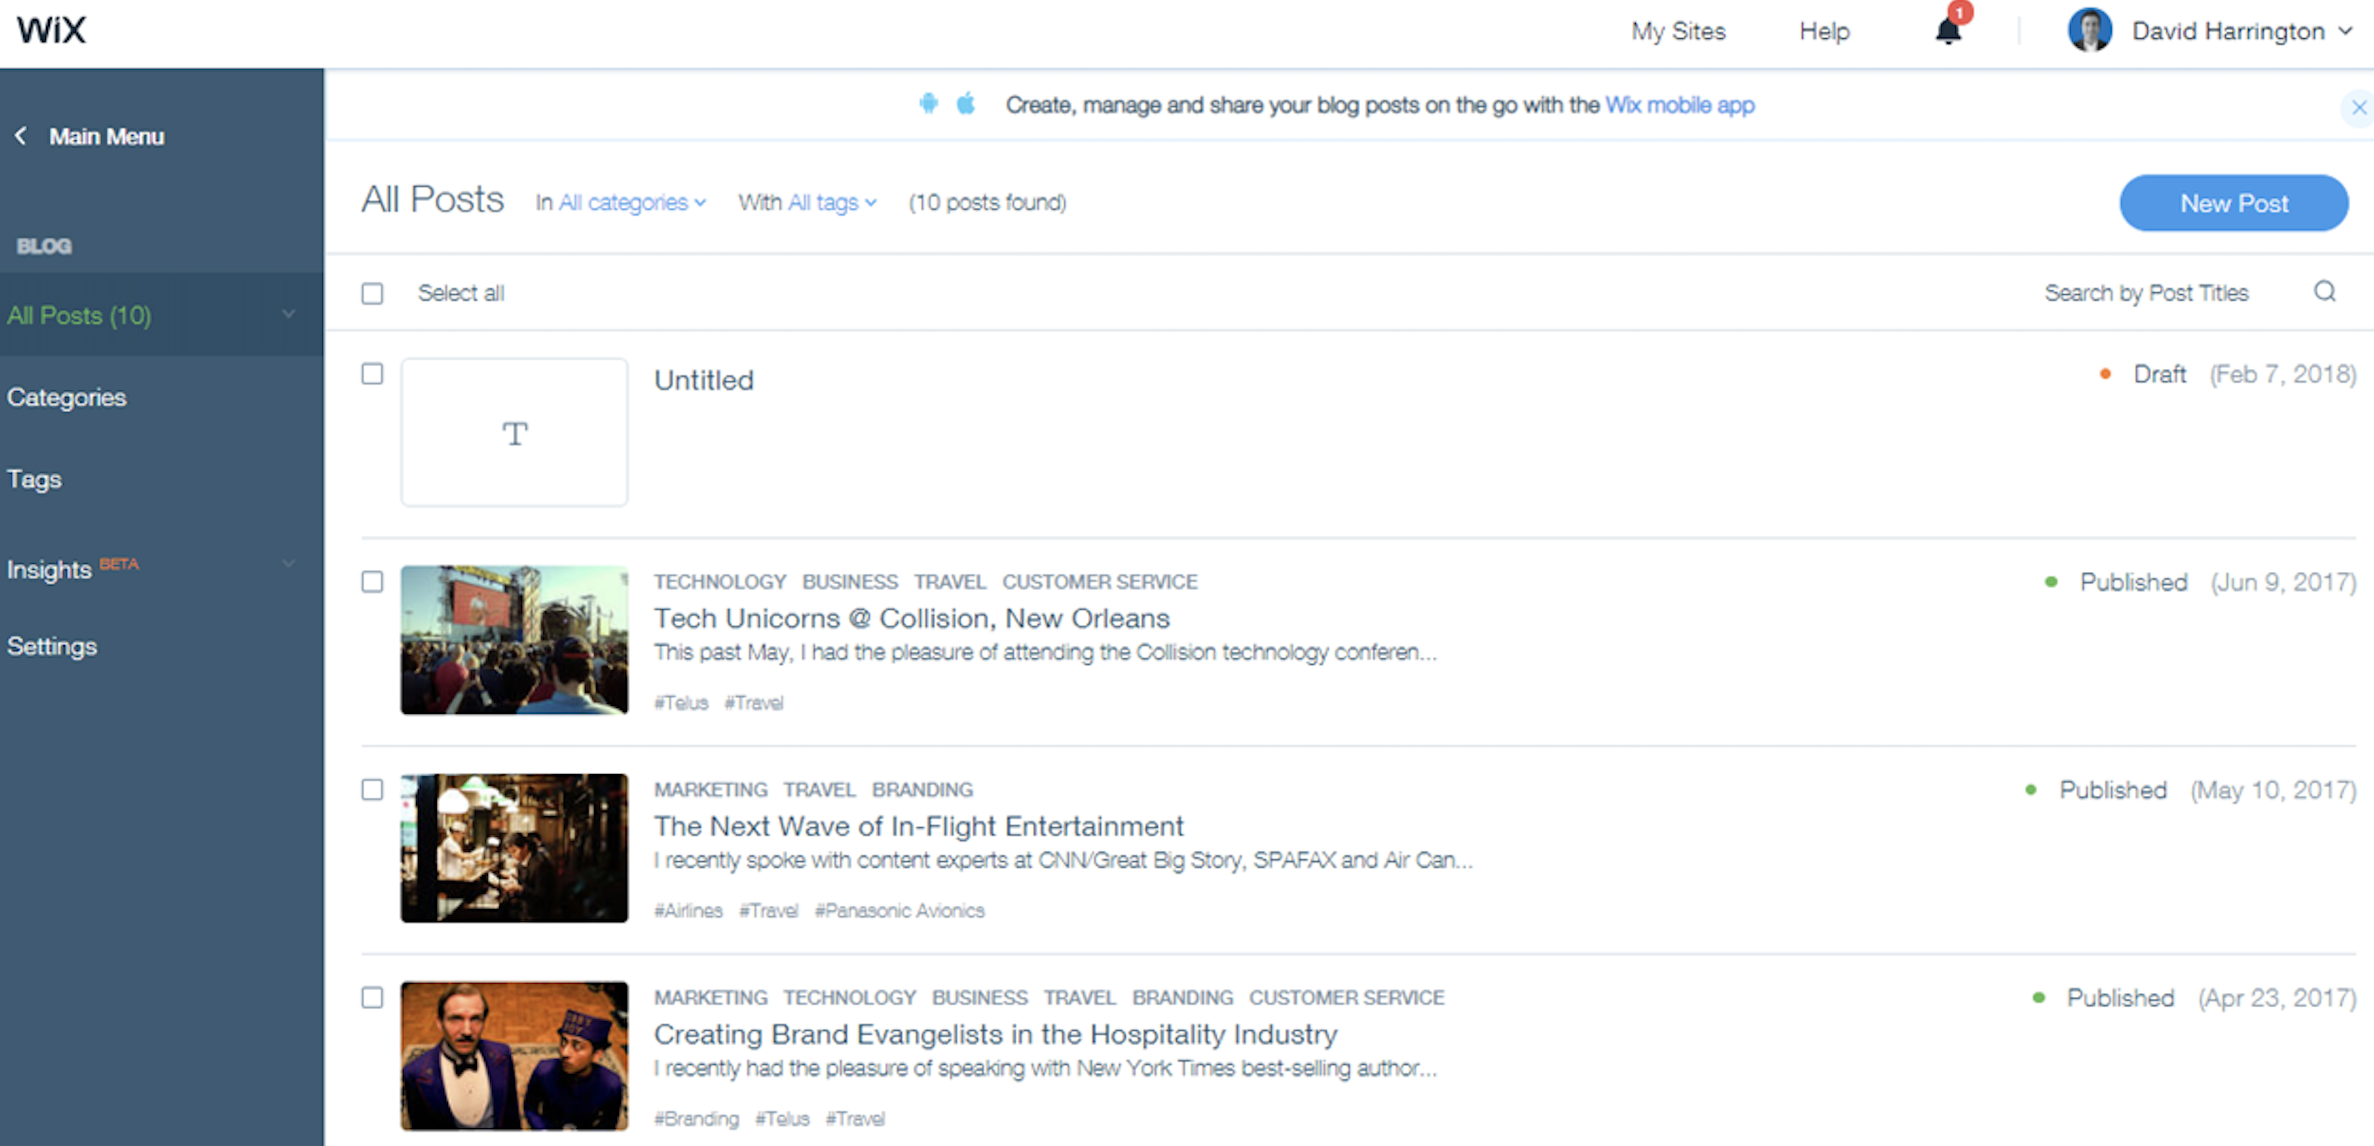
Task: Click BUSINESS category on Brand Evangelists post
Action: pyautogui.click(x=980, y=998)
